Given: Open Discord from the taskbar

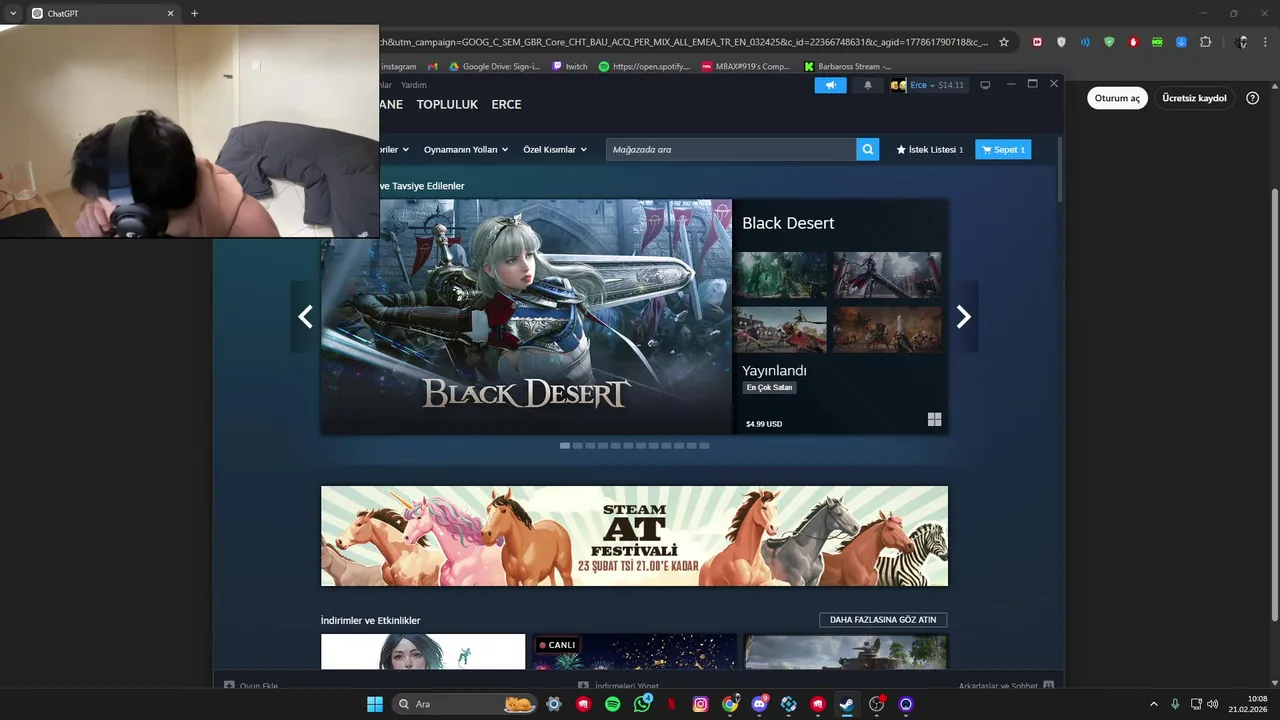Looking at the screenshot, I should pyautogui.click(x=759, y=704).
